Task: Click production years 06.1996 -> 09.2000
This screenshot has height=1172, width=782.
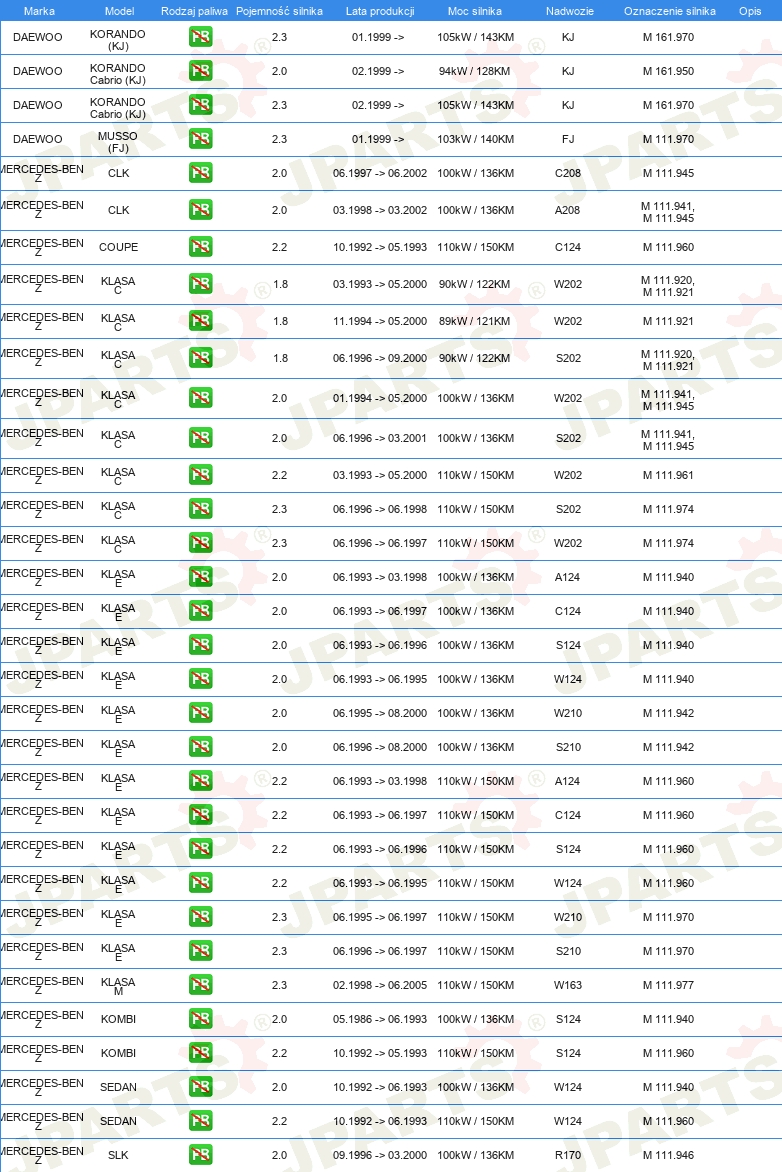Action: [380, 358]
